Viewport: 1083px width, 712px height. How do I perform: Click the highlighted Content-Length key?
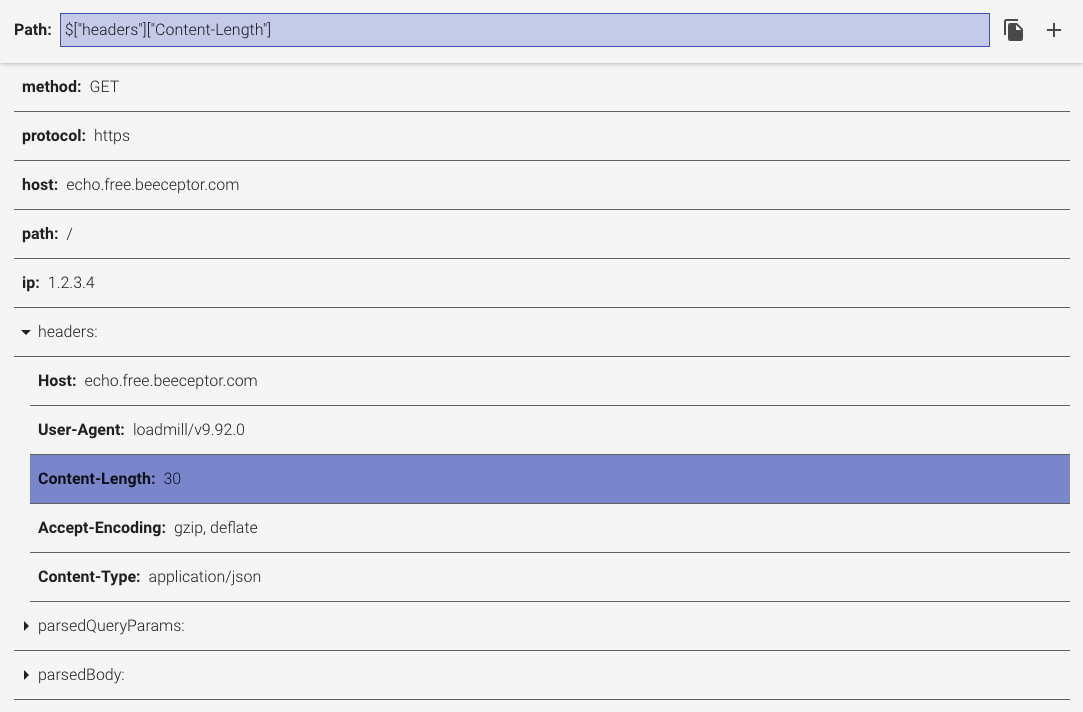coord(96,479)
